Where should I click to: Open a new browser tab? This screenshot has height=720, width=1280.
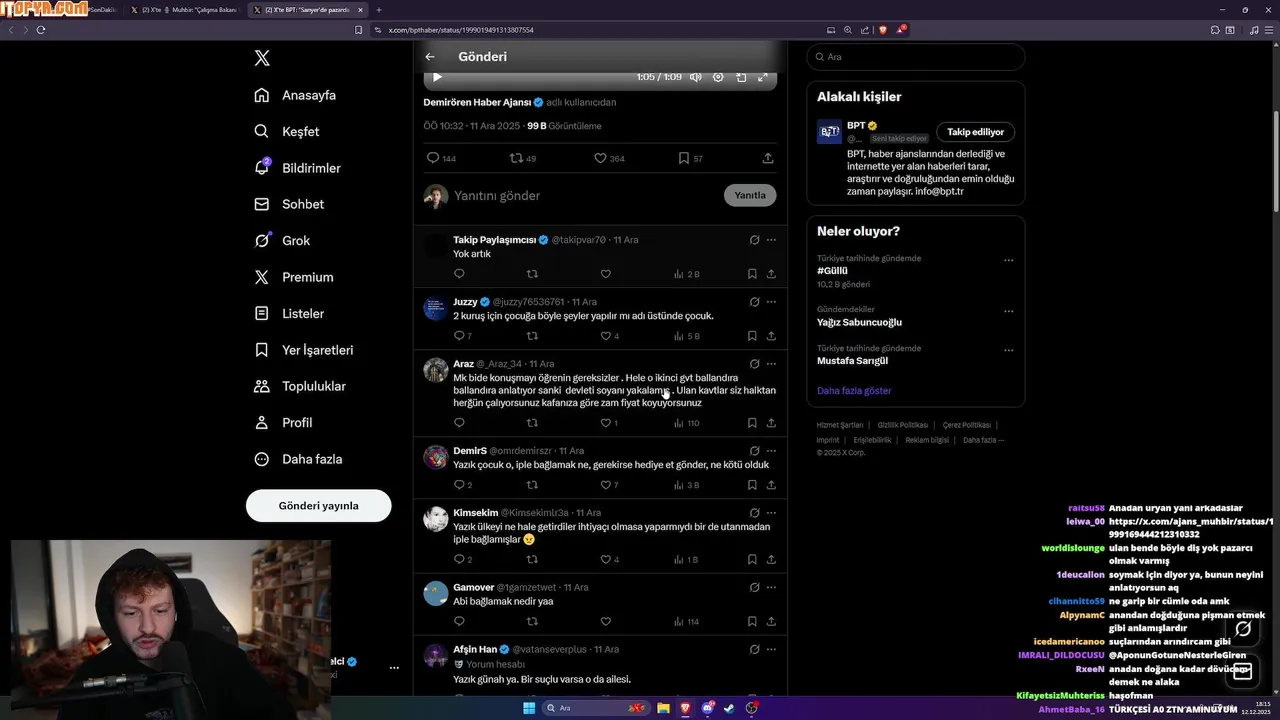click(379, 10)
